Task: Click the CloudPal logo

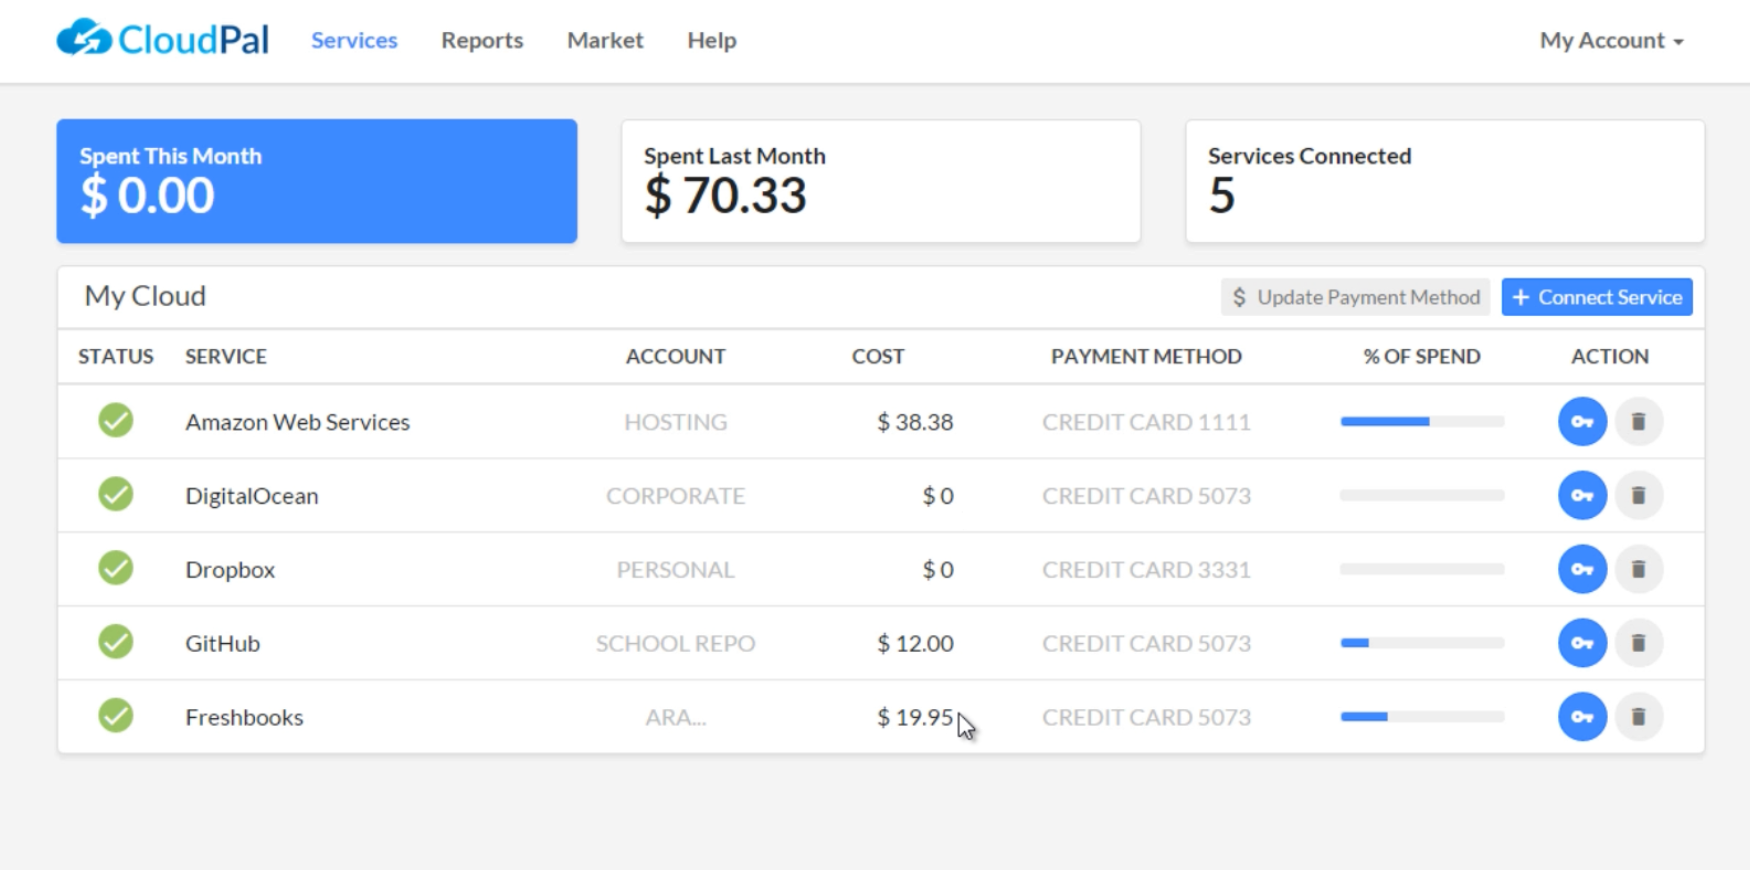Action: click(x=163, y=39)
